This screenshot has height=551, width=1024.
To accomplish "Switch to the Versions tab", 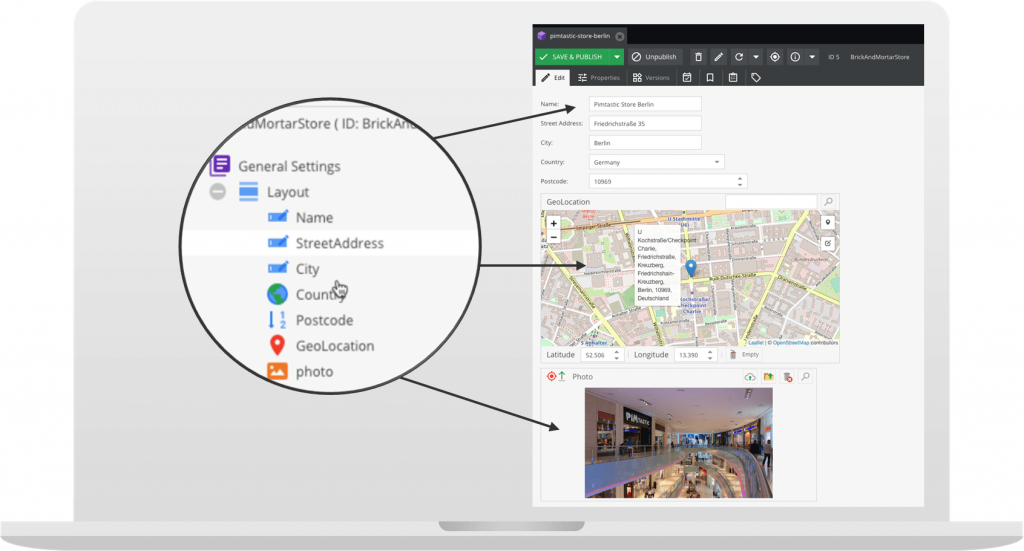I will click(x=651, y=78).
